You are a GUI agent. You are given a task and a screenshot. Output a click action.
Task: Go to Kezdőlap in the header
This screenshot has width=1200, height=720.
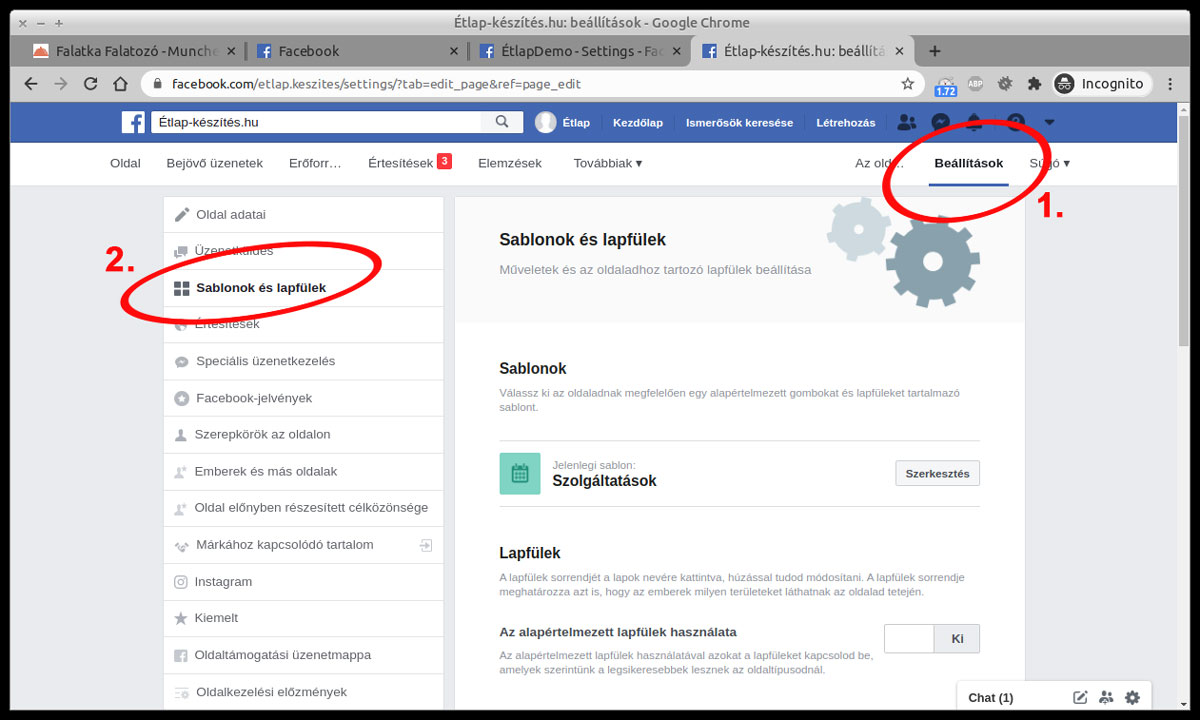(x=638, y=122)
